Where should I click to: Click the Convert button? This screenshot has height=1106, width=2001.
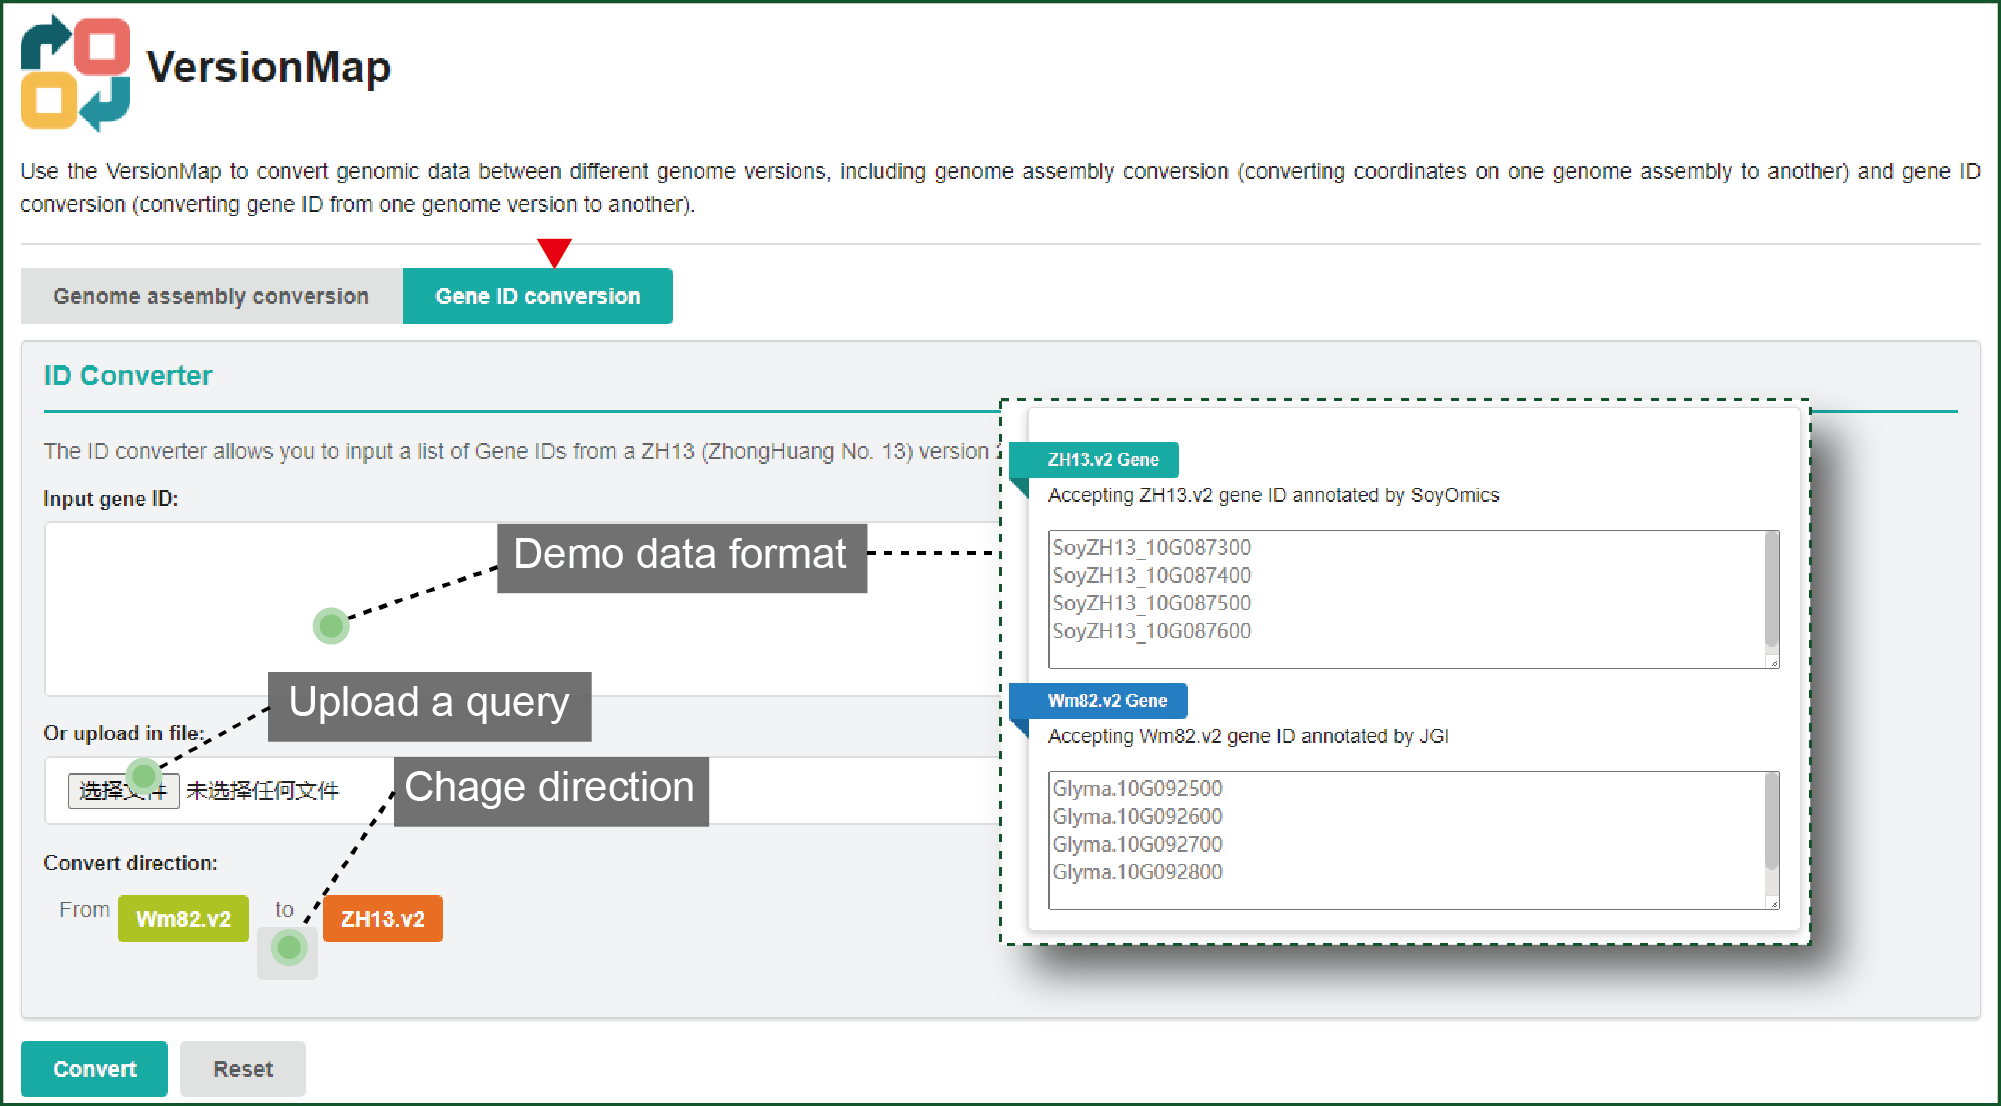(94, 1068)
